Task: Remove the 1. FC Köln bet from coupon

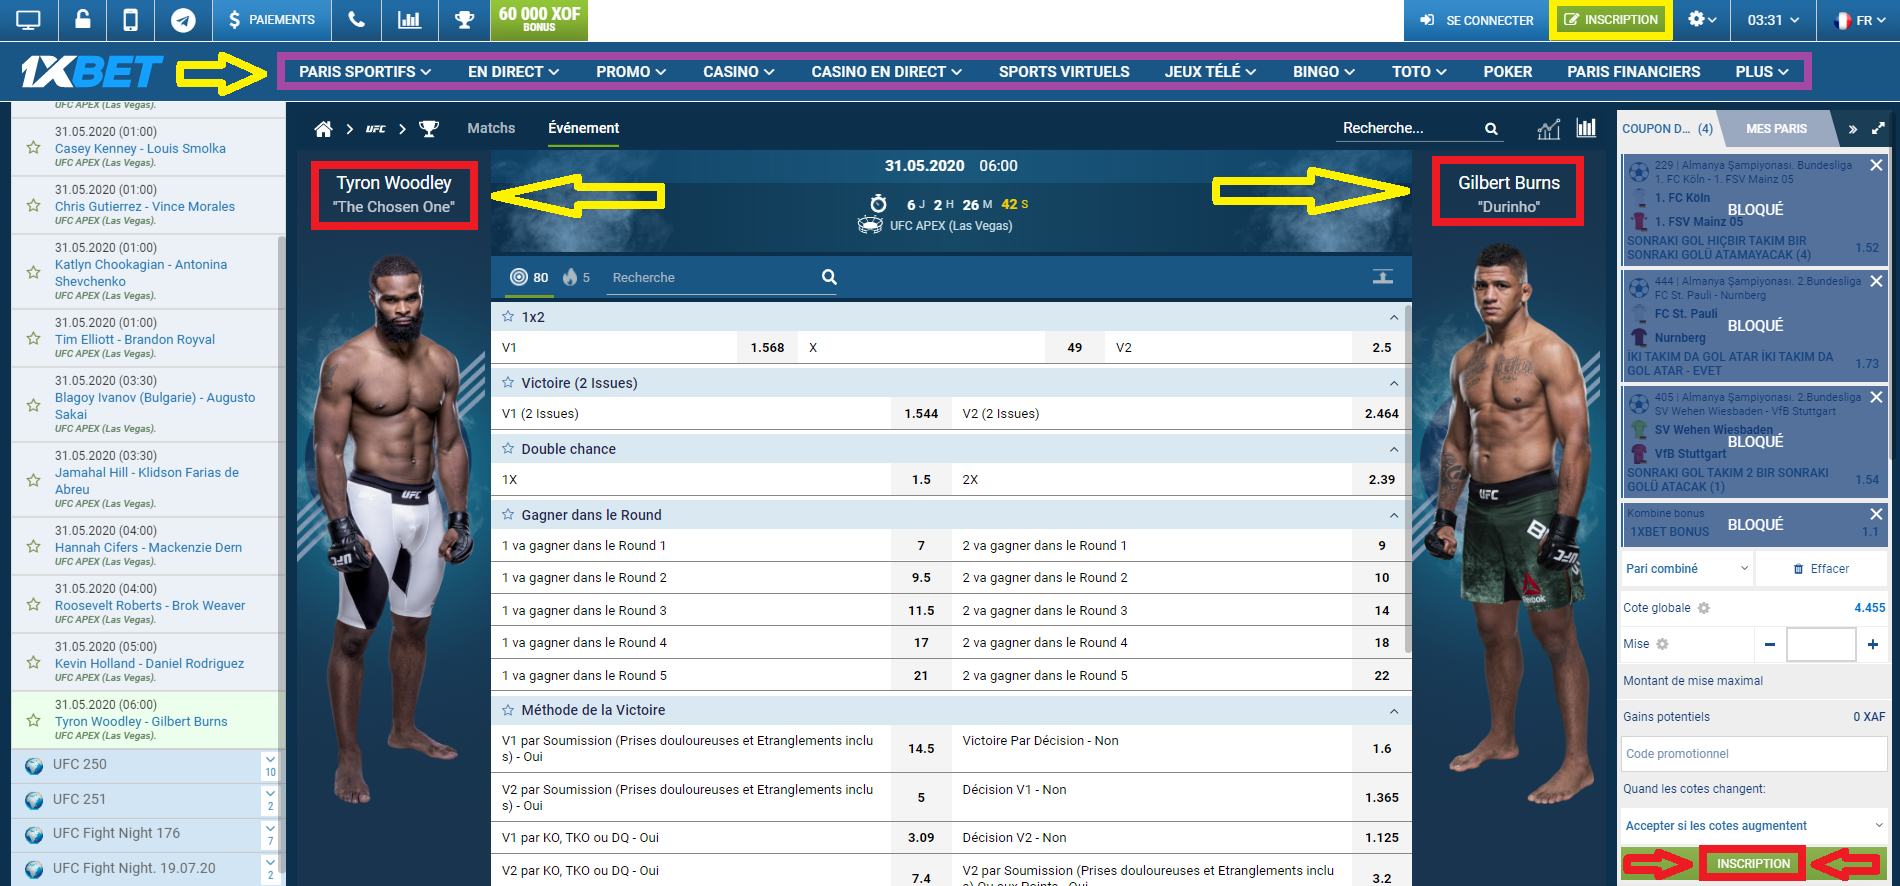Action: 1876,165
